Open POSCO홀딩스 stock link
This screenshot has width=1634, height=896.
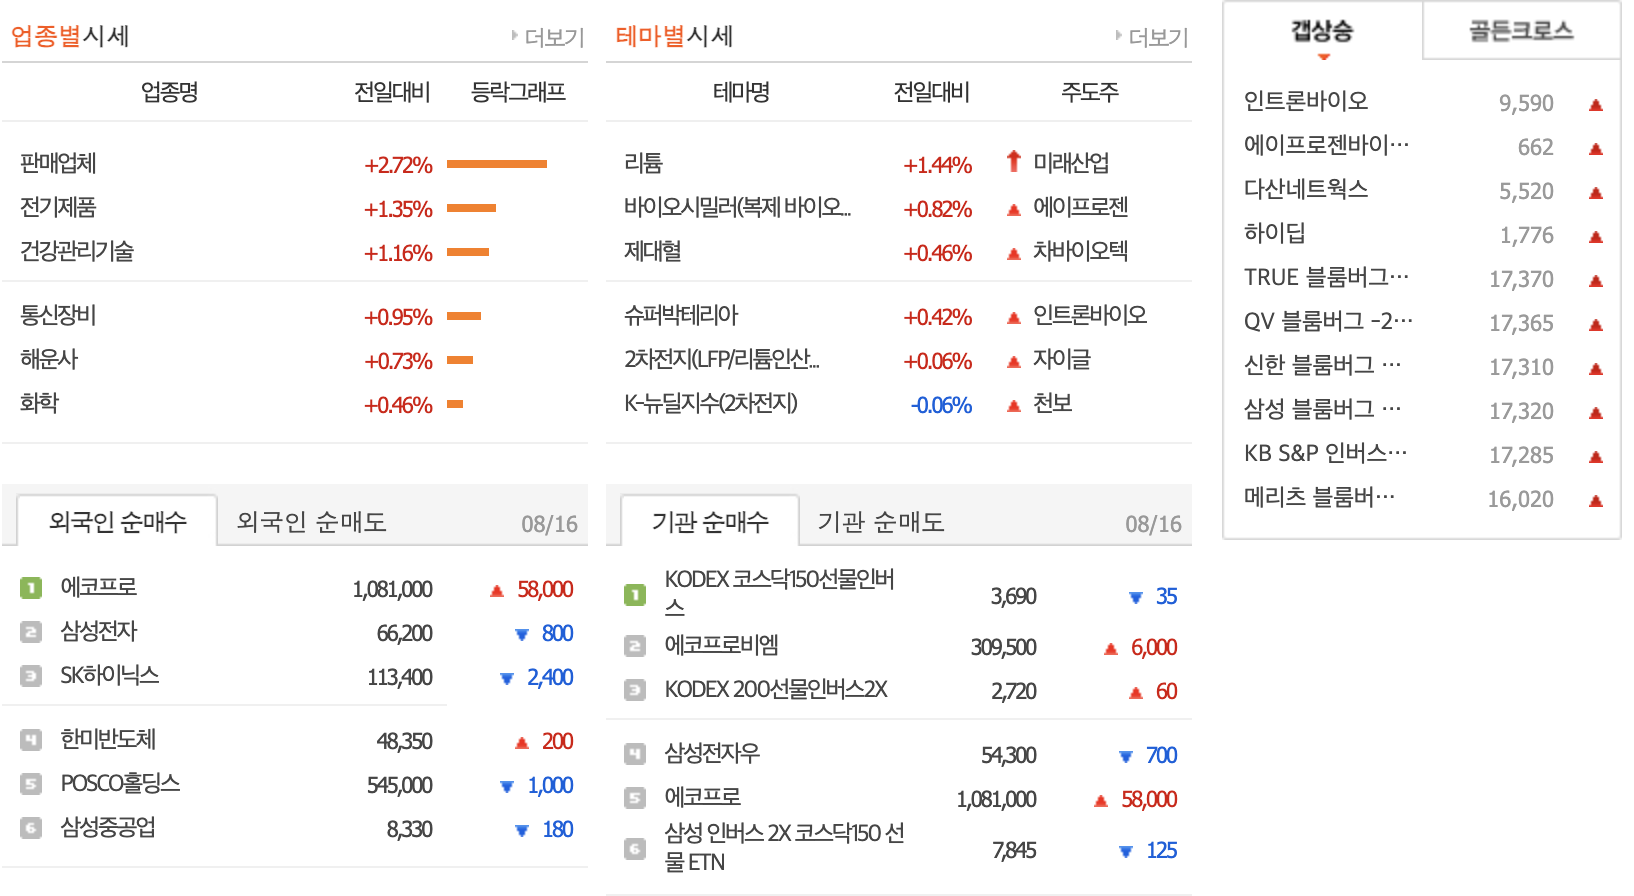120,783
